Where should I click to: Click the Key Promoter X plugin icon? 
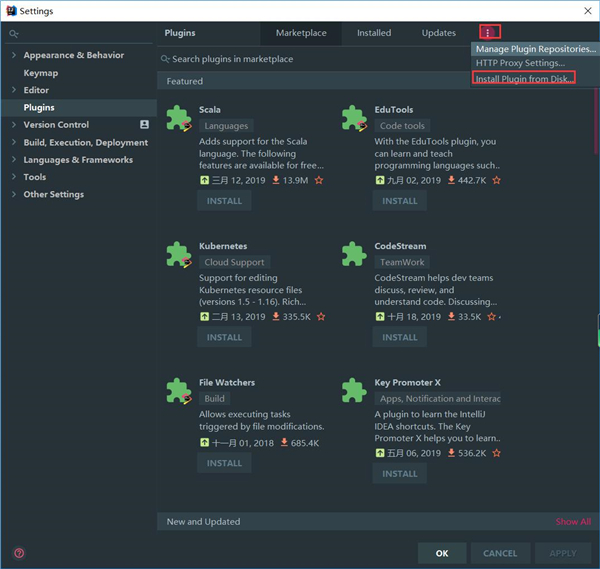coord(354,392)
